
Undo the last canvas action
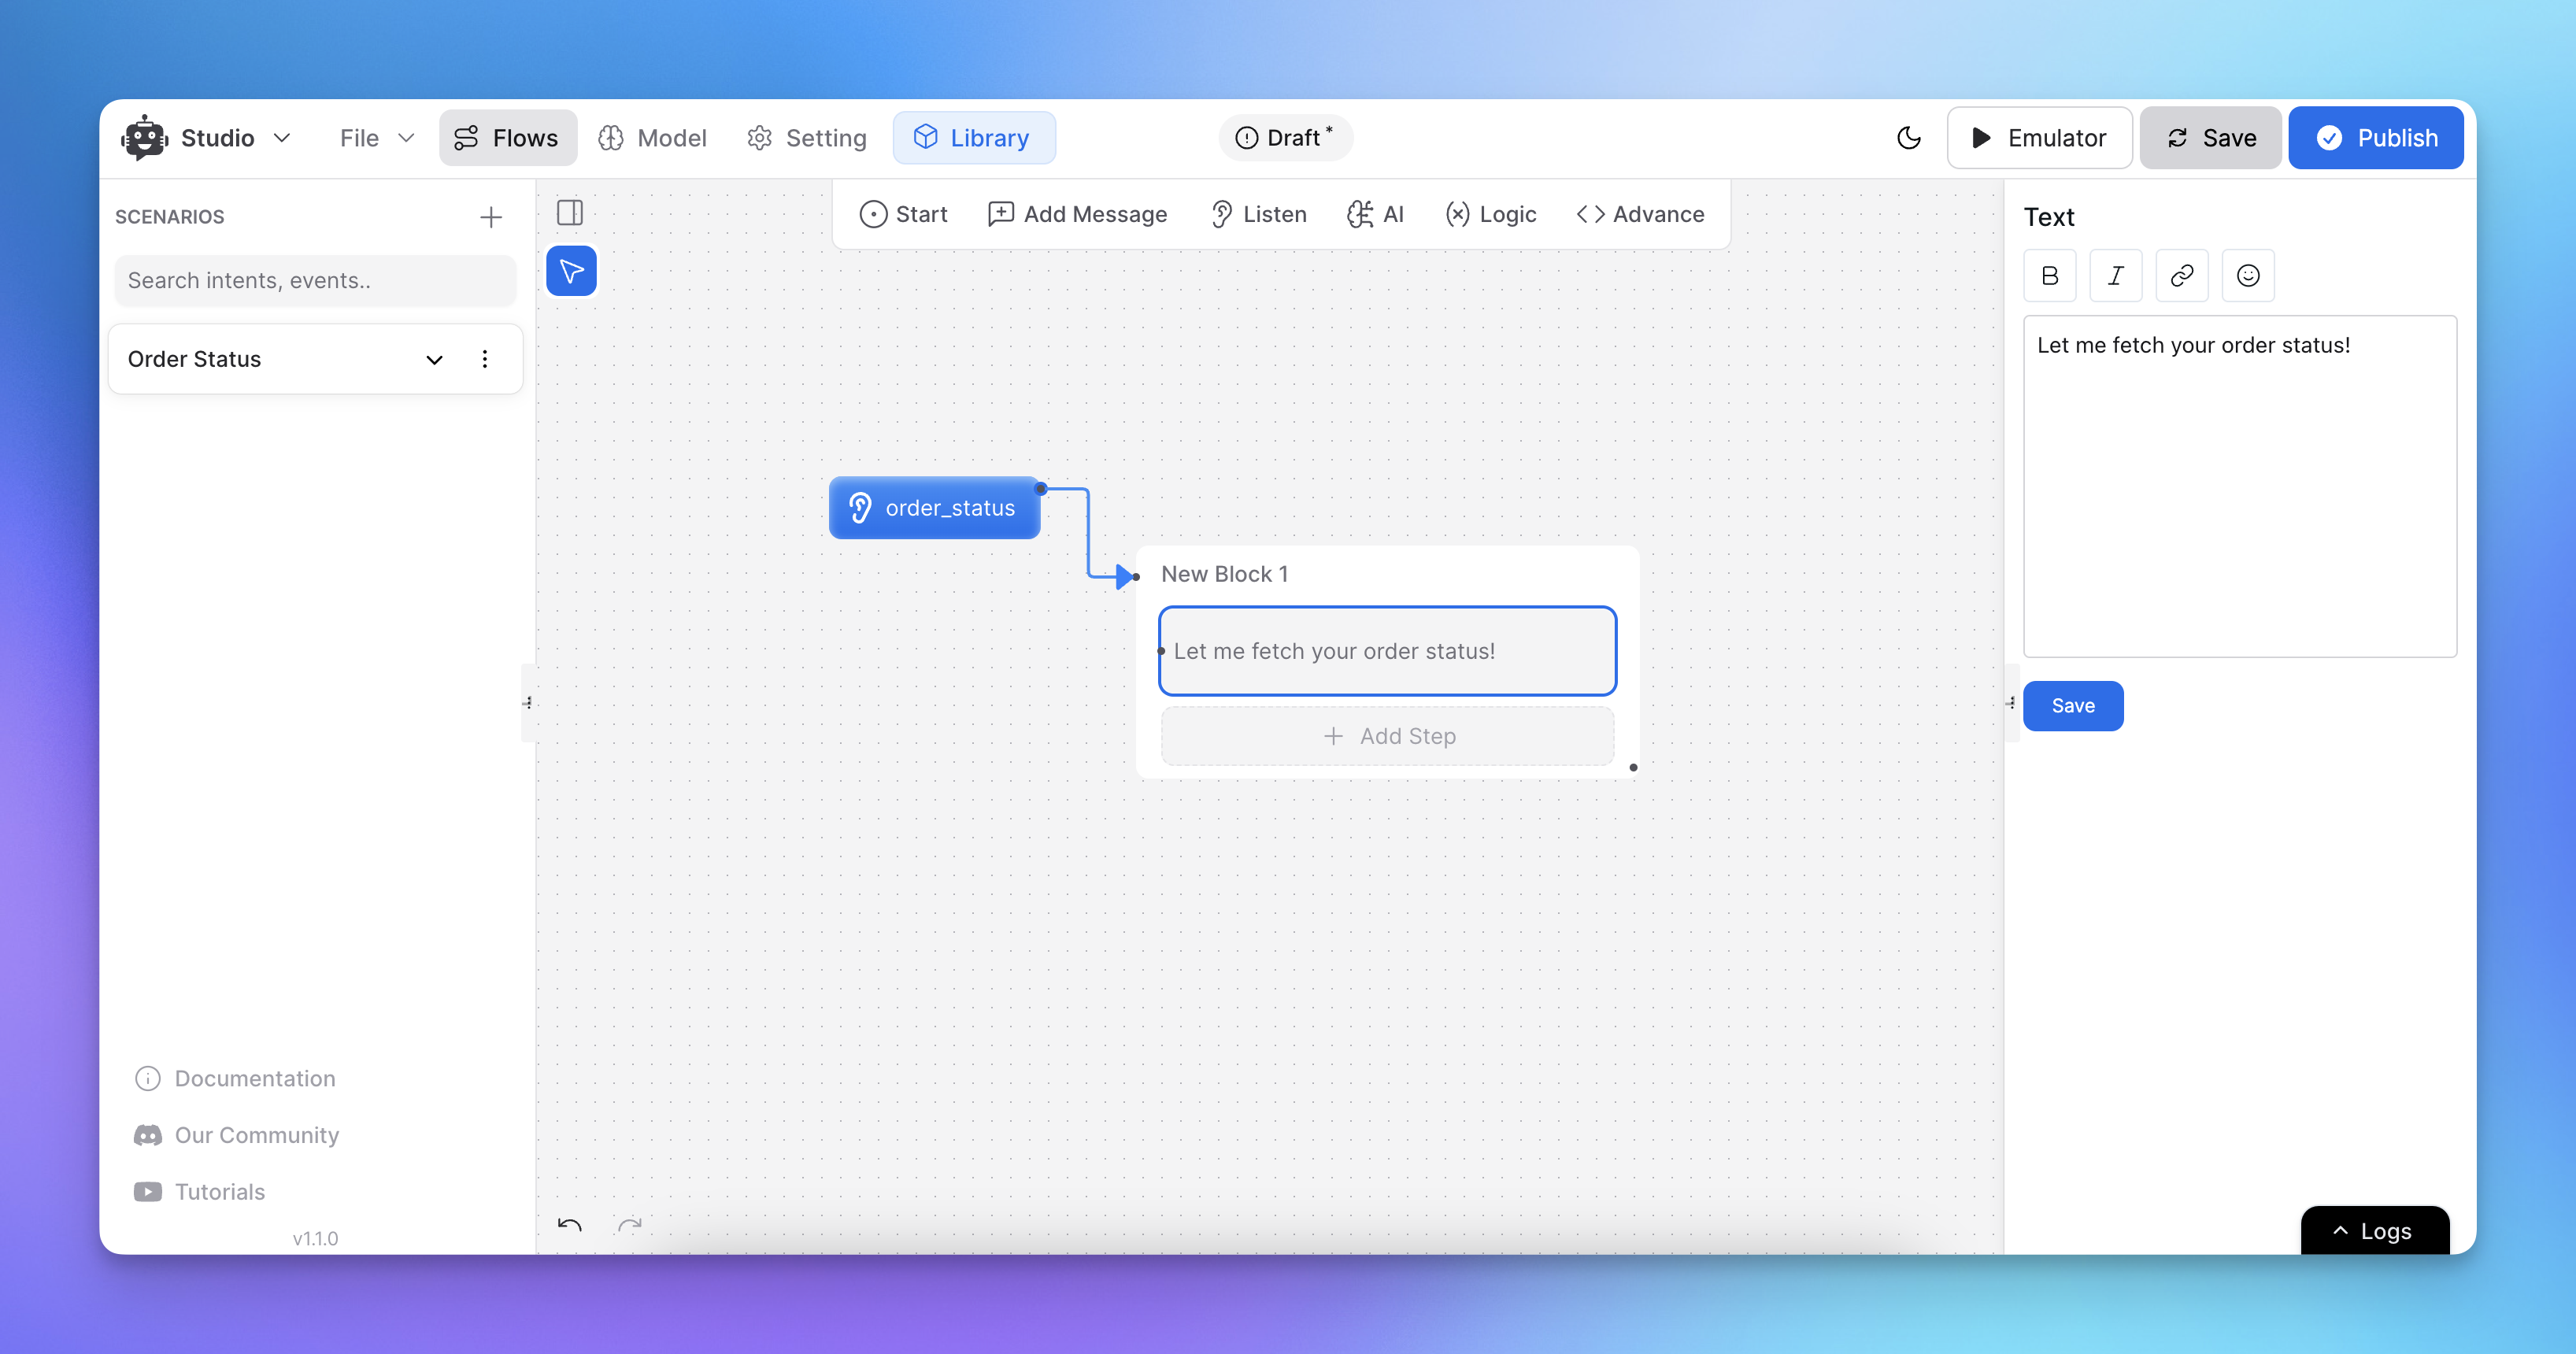click(x=570, y=1225)
